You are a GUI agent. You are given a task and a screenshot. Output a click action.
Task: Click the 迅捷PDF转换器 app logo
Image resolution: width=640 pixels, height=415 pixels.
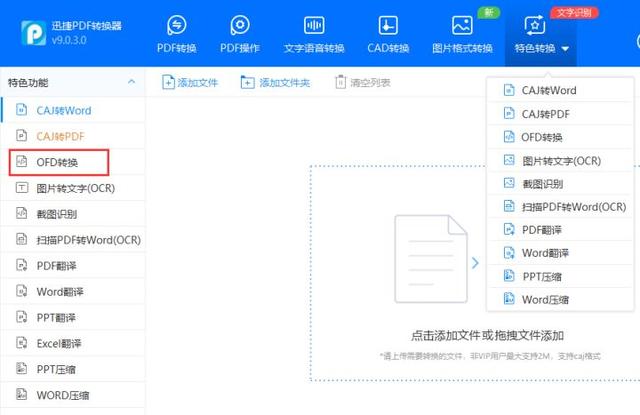pyautogui.click(x=33, y=33)
